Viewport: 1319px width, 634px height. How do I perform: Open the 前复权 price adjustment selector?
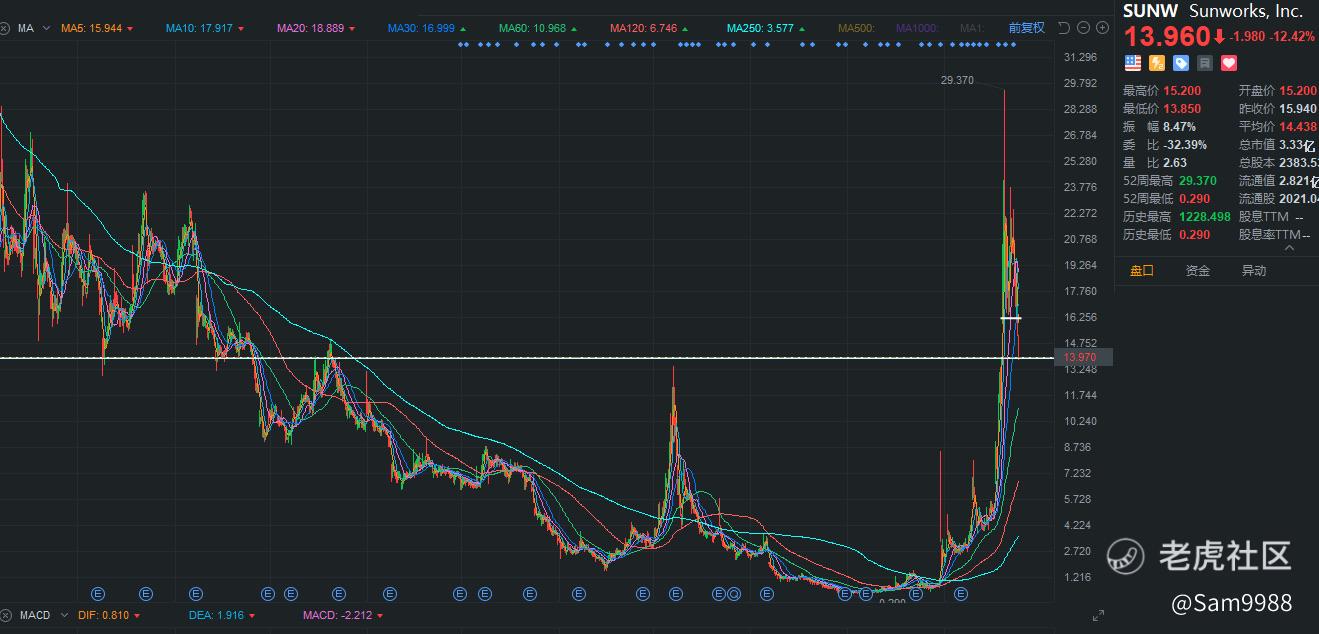(x=1027, y=28)
